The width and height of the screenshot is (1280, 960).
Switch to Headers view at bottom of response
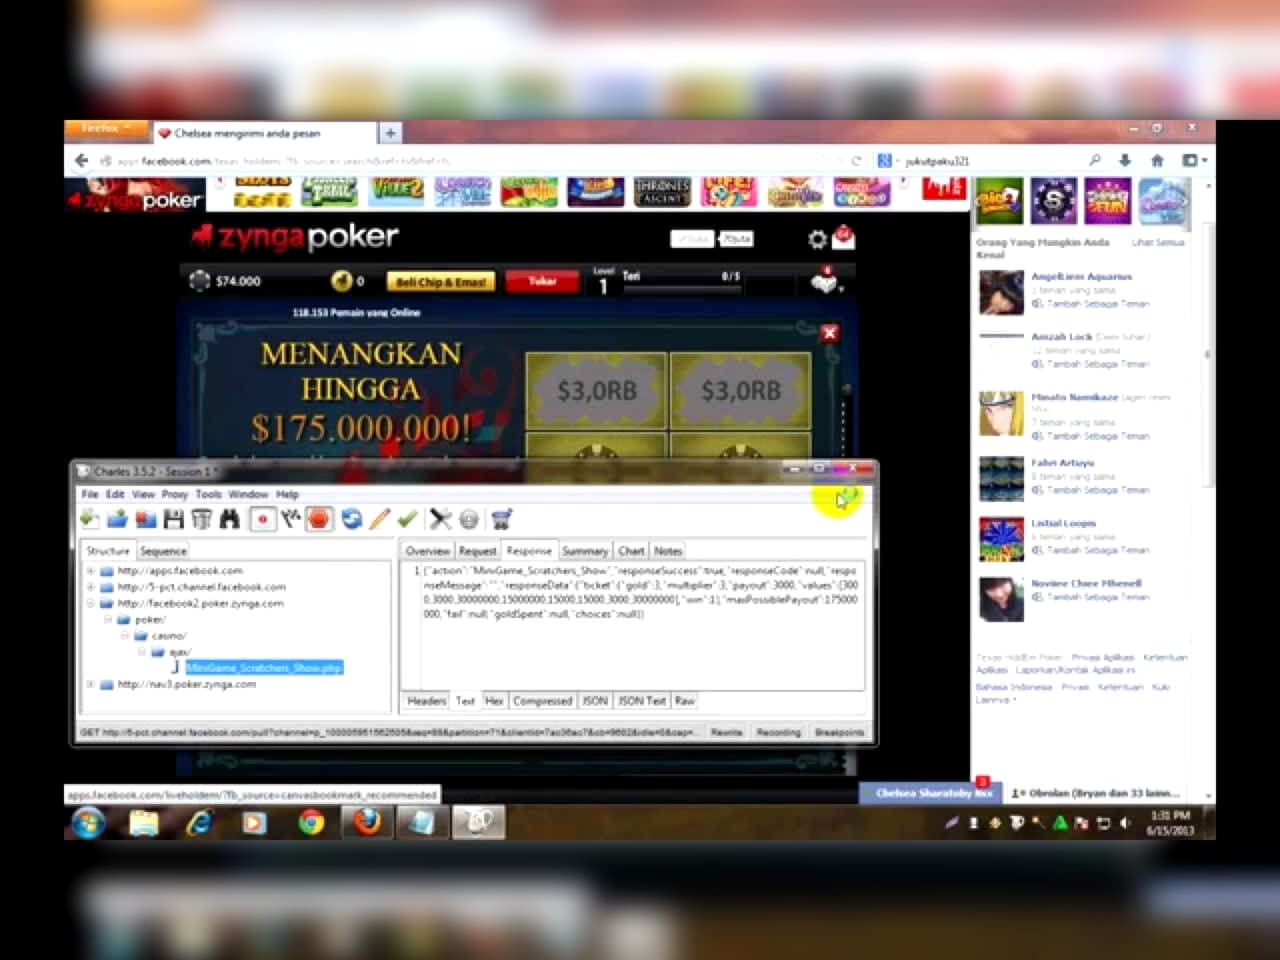[x=426, y=701]
